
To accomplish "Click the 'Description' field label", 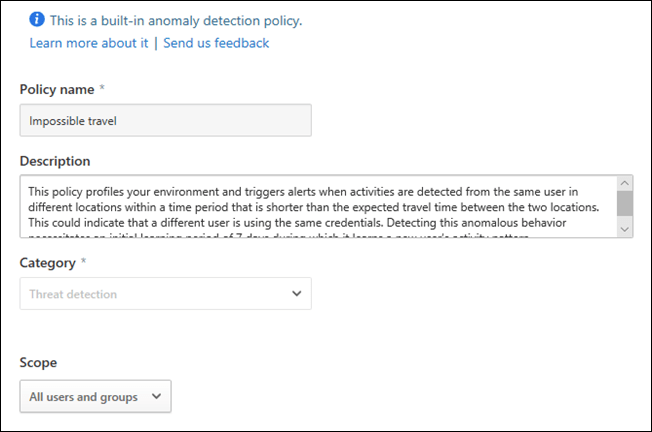I will tap(55, 161).
